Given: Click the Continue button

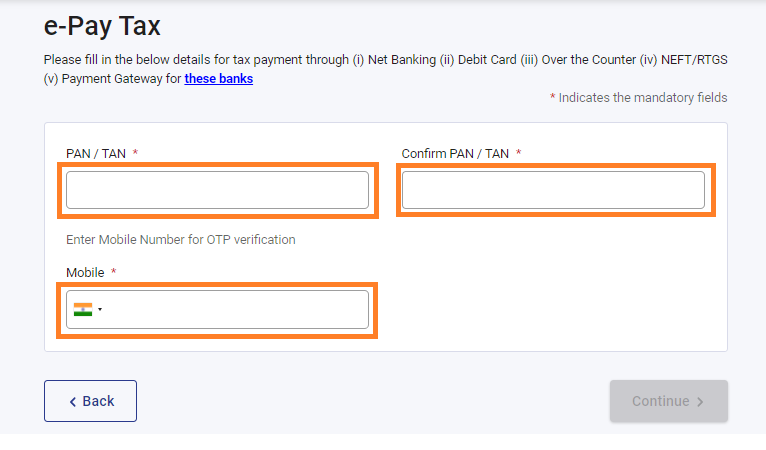Looking at the screenshot, I should 669,401.
